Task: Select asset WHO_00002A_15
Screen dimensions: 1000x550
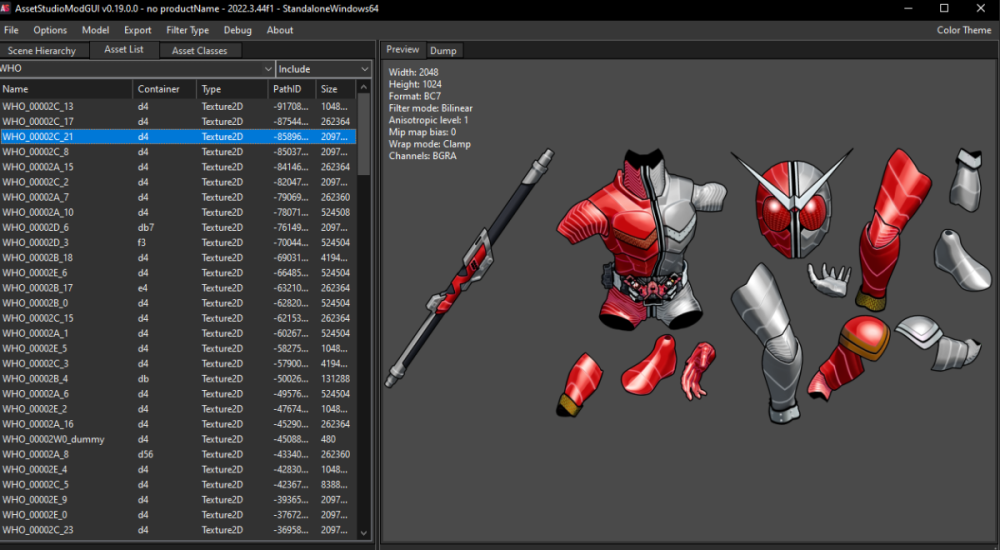Action: click(x=178, y=167)
